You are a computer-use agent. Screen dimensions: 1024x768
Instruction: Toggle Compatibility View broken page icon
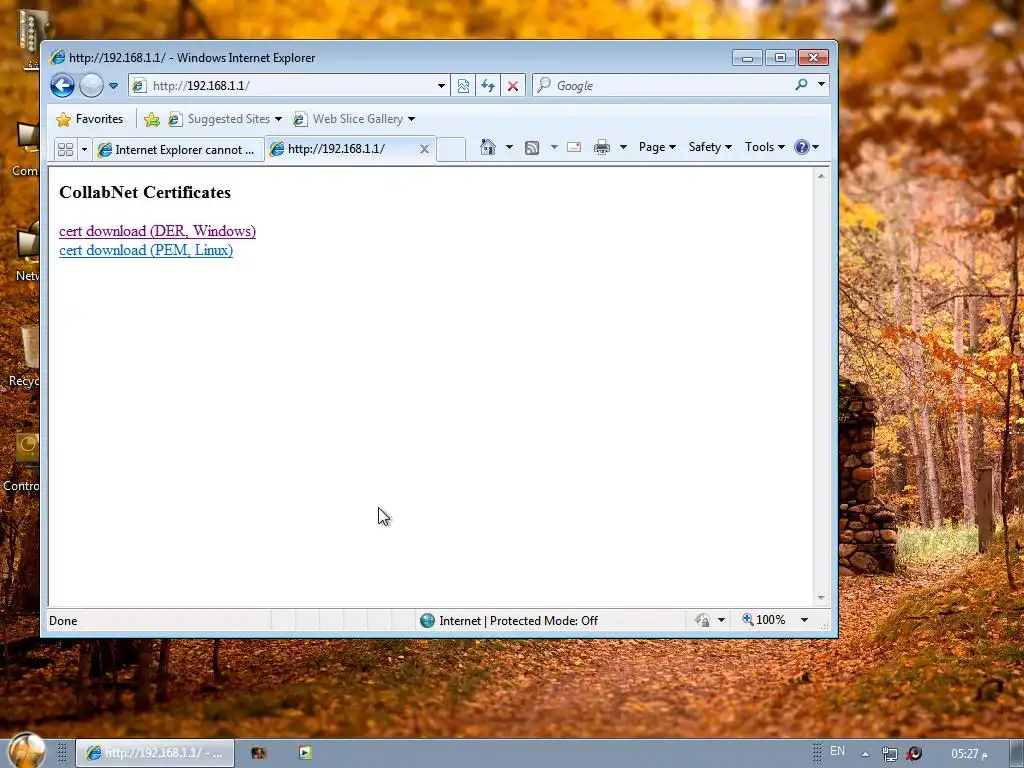tap(463, 86)
